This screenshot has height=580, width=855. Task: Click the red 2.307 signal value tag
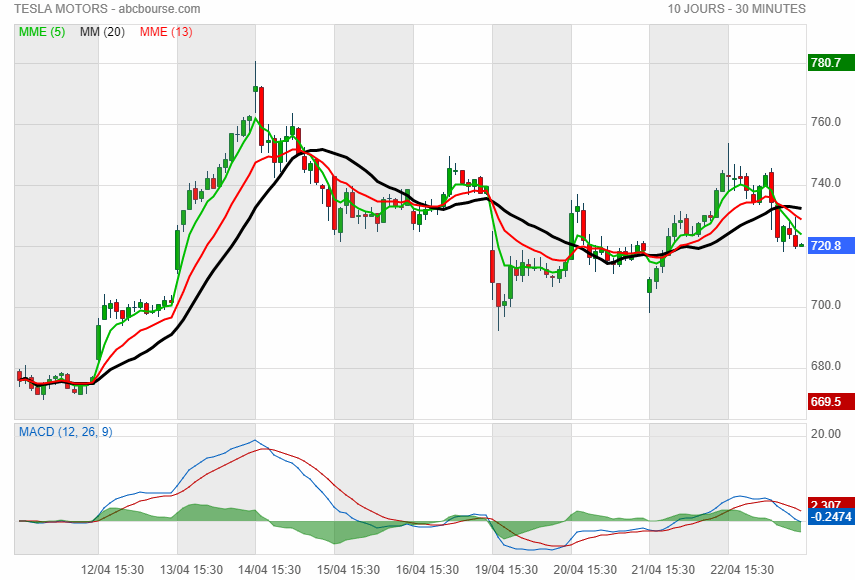(831, 503)
